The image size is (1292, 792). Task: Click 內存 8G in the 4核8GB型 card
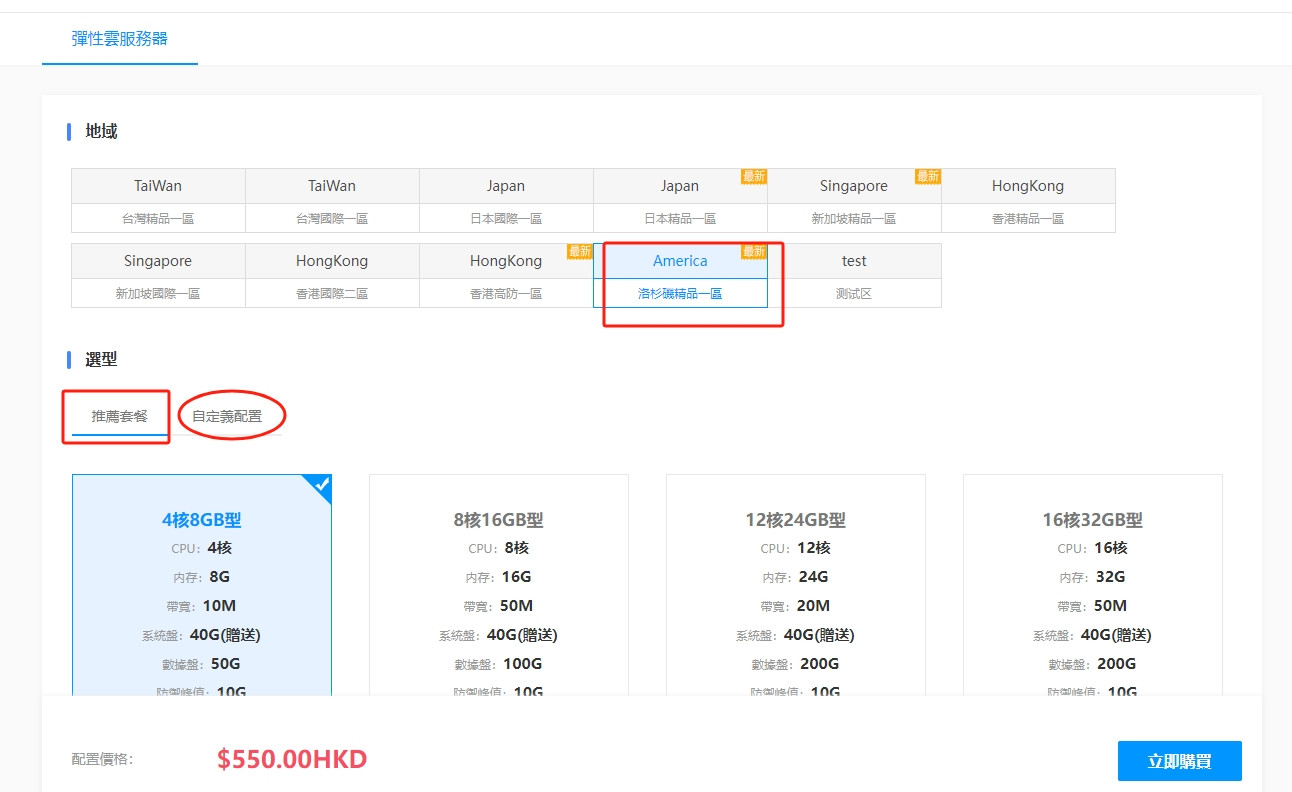point(202,577)
